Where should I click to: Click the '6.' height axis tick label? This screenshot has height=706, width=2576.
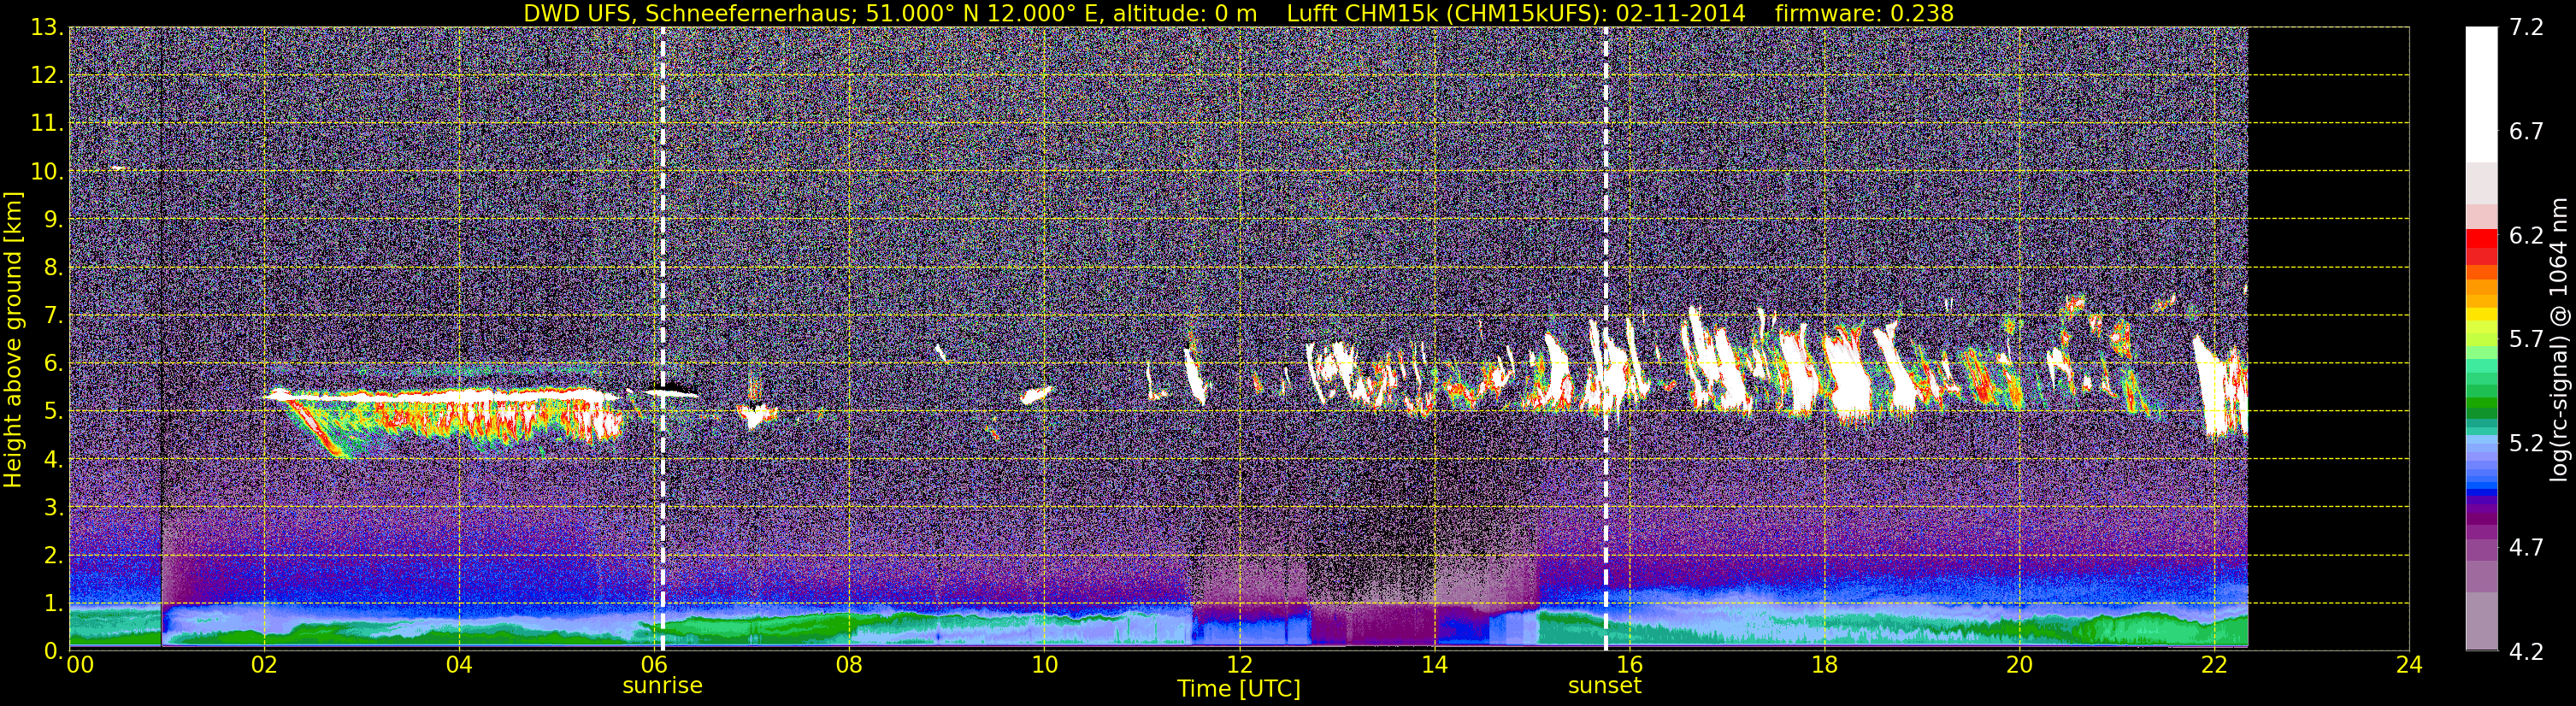point(53,363)
